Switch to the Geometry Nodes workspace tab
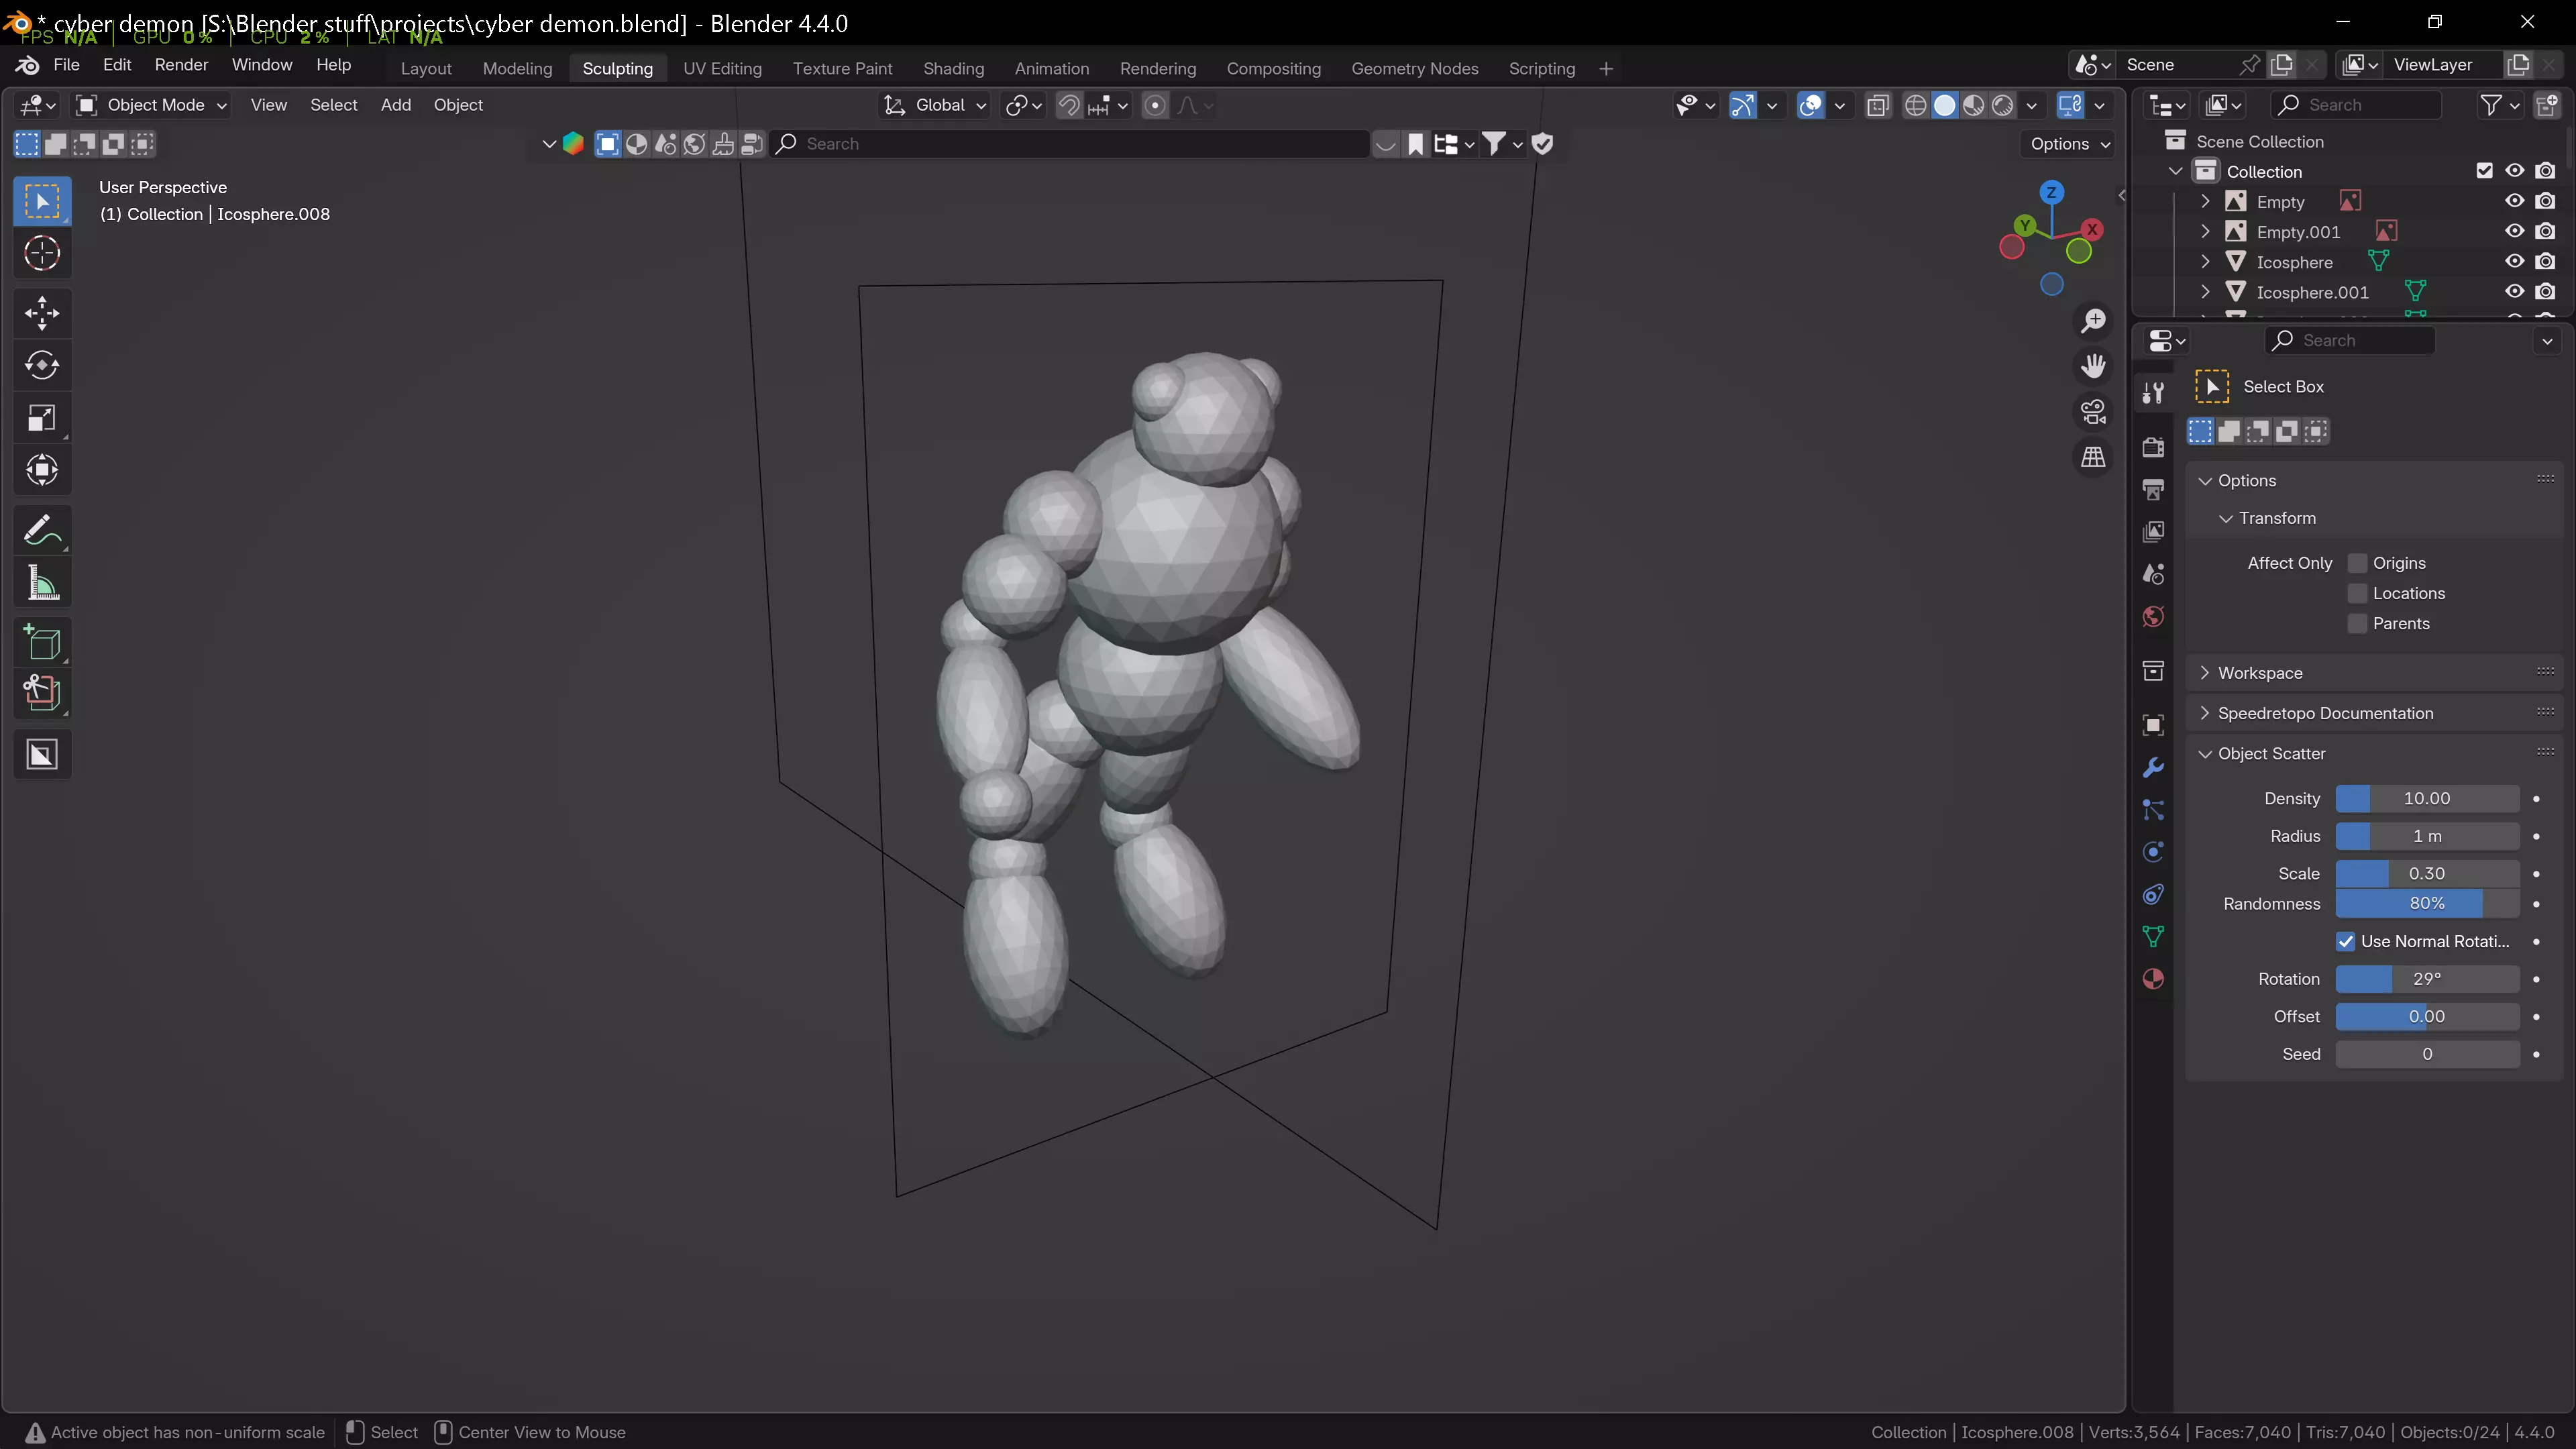 tap(1414, 68)
